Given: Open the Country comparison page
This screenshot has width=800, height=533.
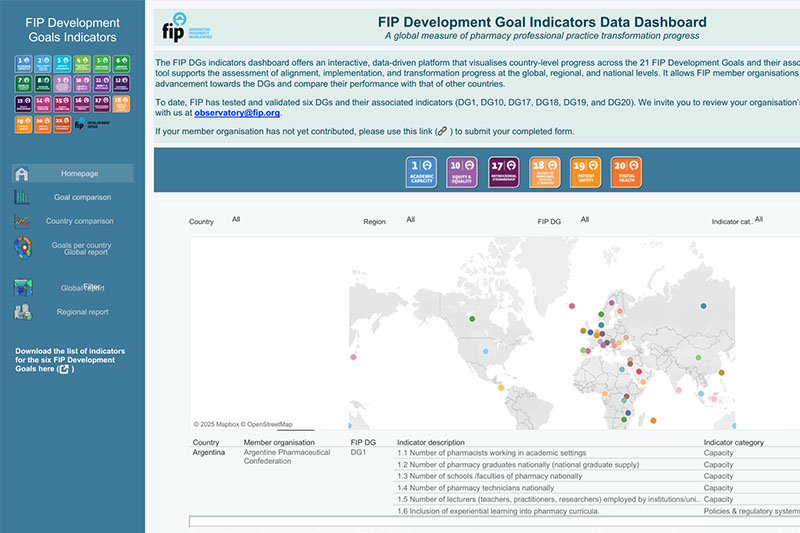Looking at the screenshot, I should (80, 221).
